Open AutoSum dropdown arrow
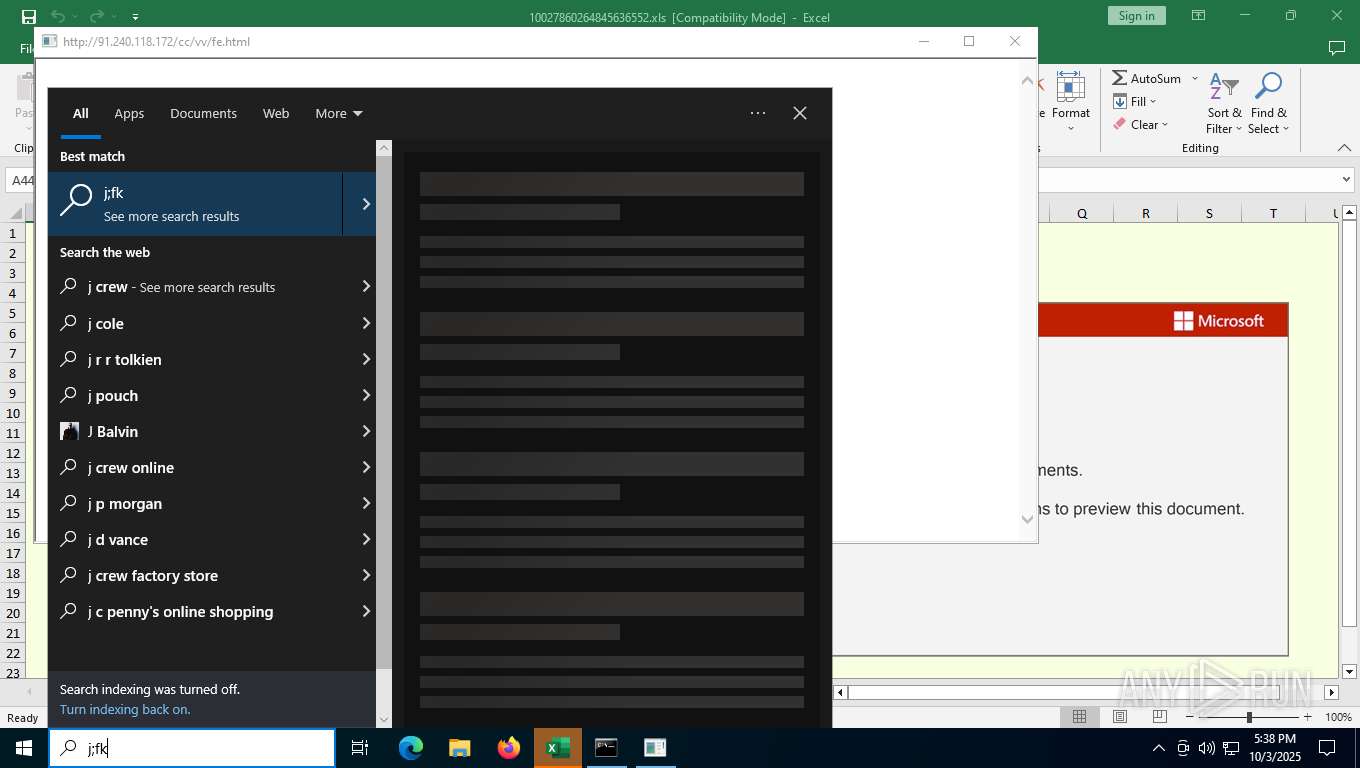Screen dimensions: 1360x768 [1194, 78]
